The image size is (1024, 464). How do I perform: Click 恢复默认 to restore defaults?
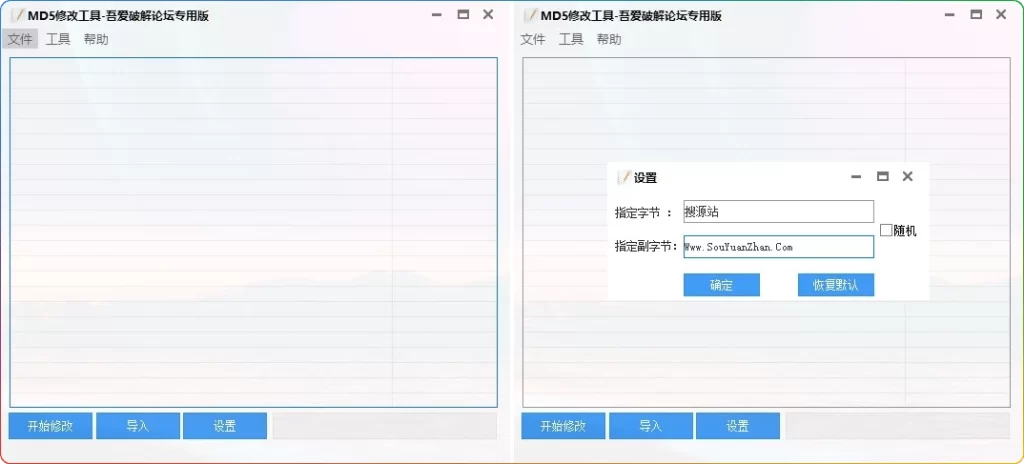pyautogui.click(x=836, y=285)
